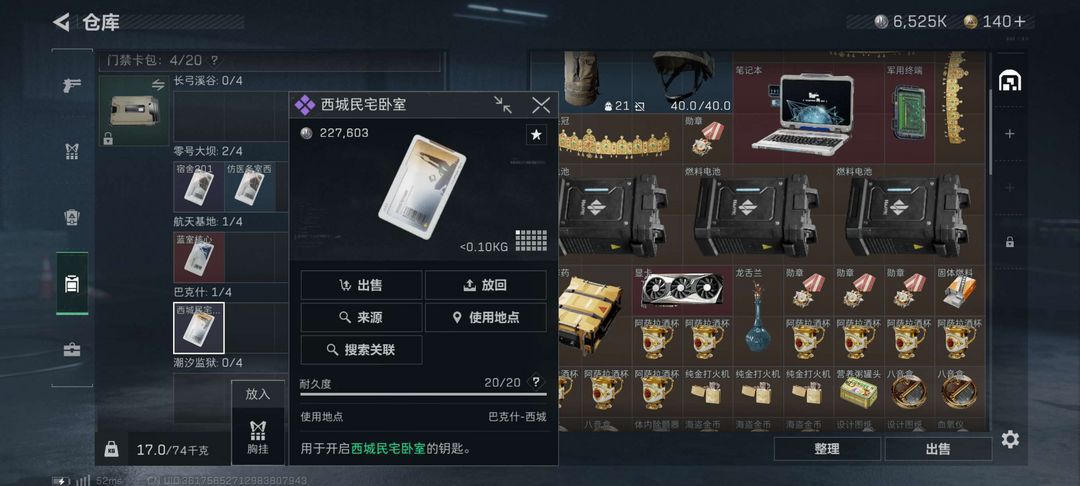
Task: Click the 出售 button in the item panel
Action: [x=361, y=285]
